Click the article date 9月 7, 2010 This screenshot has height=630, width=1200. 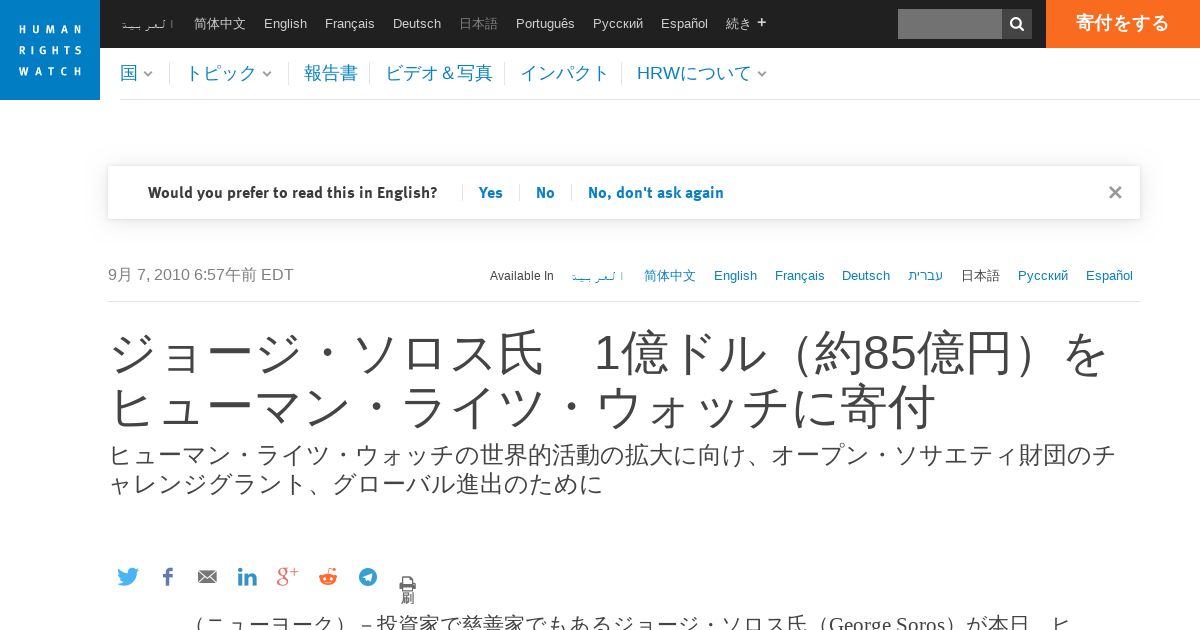tap(201, 275)
